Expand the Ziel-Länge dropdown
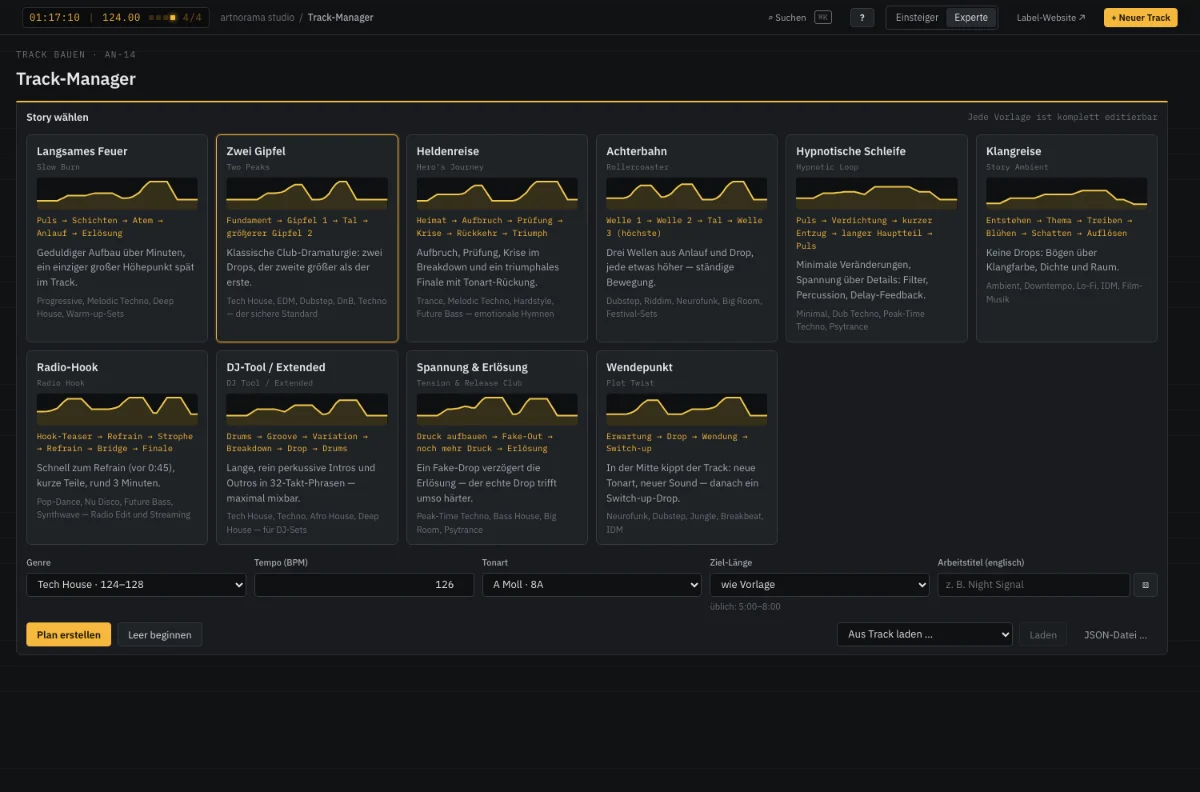 tap(820, 584)
